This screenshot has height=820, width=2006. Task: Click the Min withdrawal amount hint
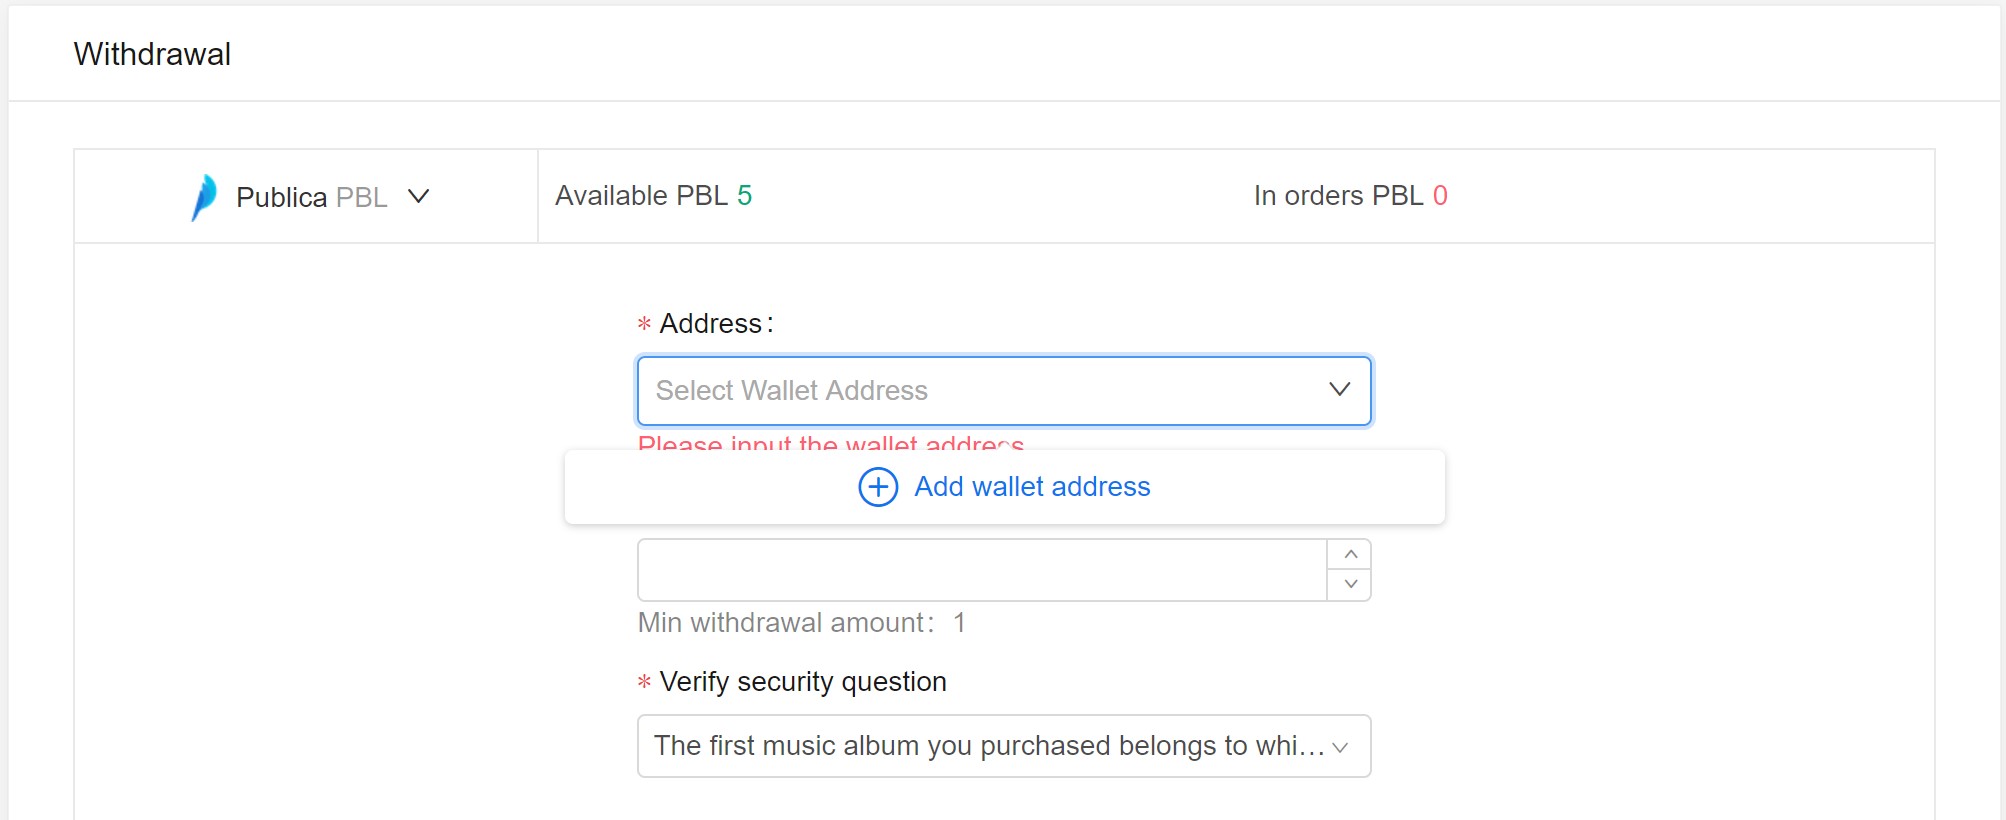coord(801,623)
